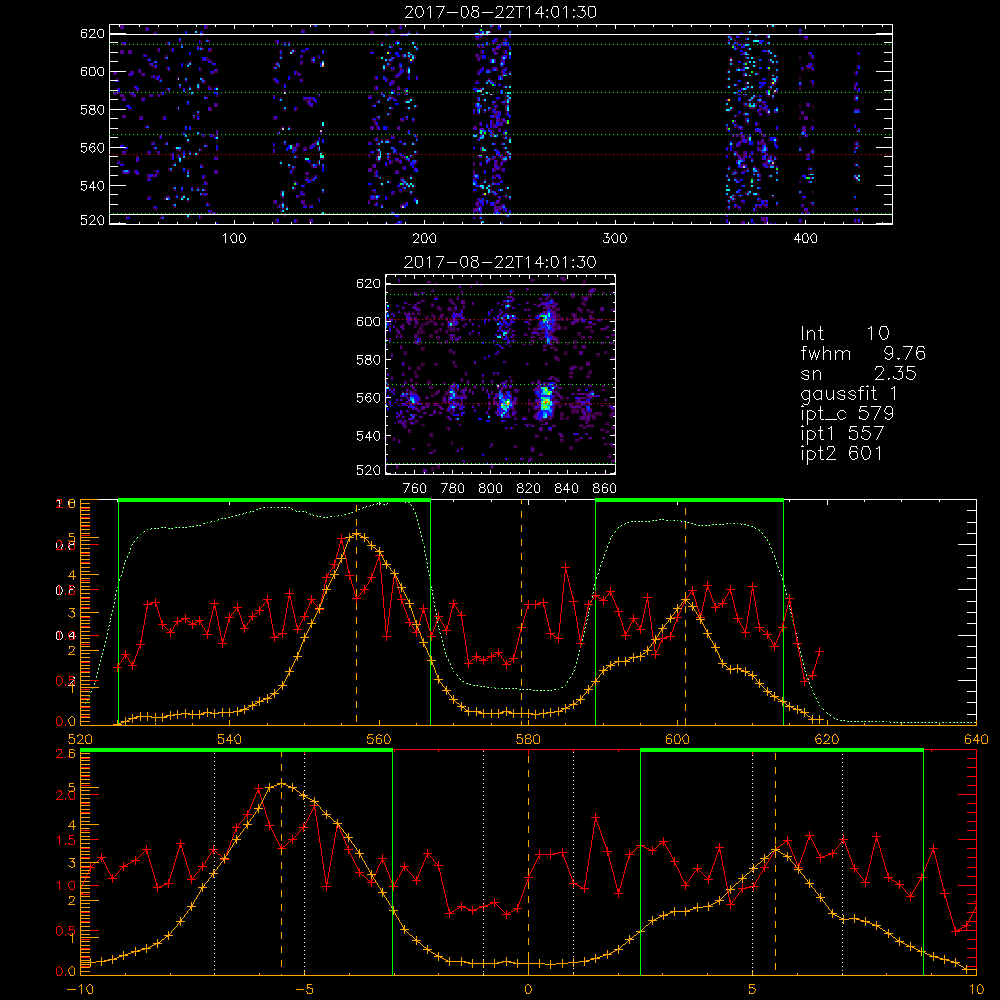Image resolution: width=1000 pixels, height=1000 pixels.
Task: Click the brightest spot in the zoomed image
Action: (x=545, y=402)
